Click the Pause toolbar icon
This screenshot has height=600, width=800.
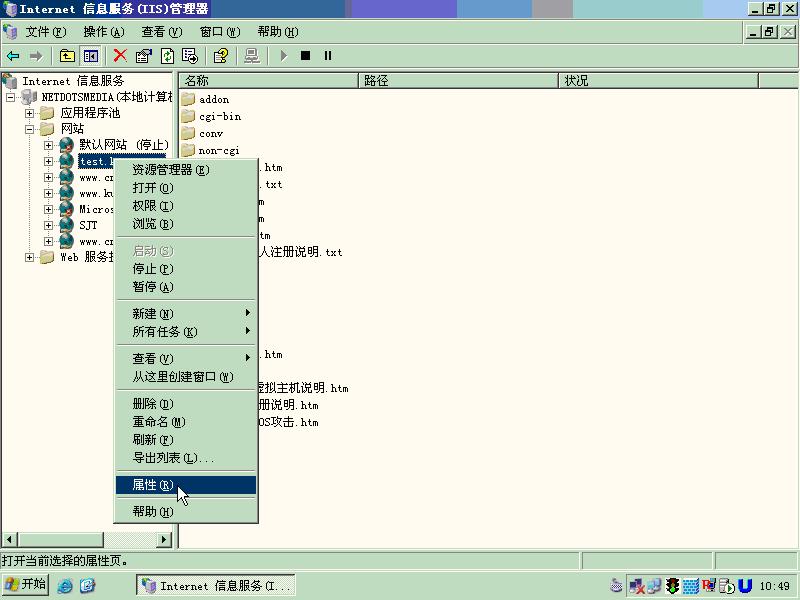click(x=327, y=56)
